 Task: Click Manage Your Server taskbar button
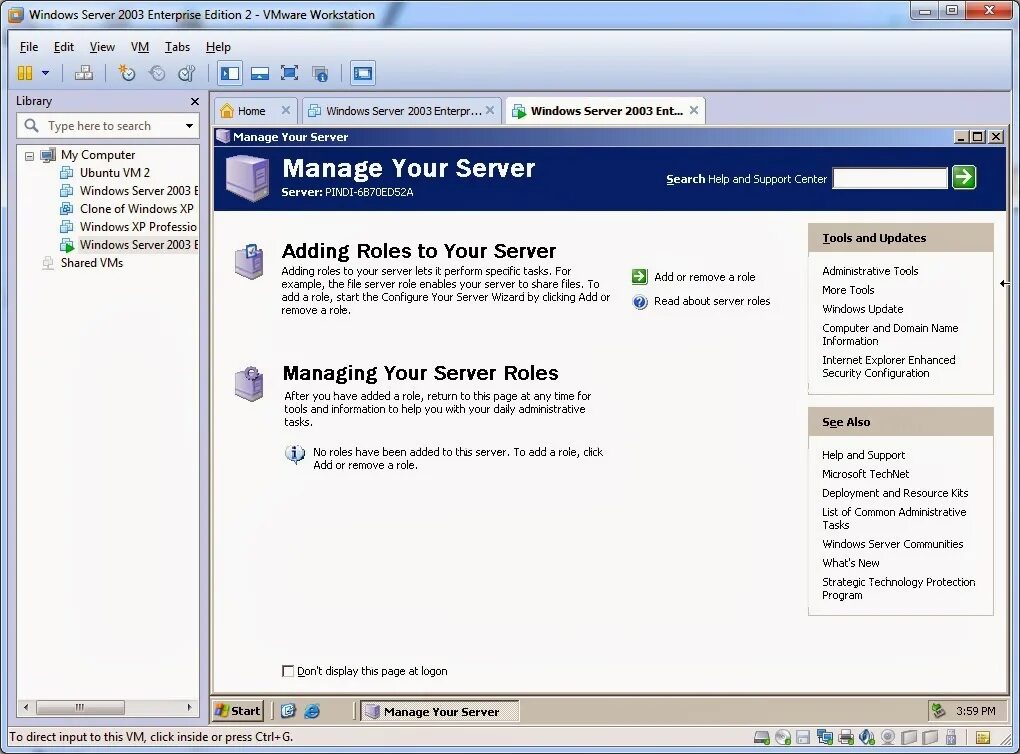(x=440, y=712)
